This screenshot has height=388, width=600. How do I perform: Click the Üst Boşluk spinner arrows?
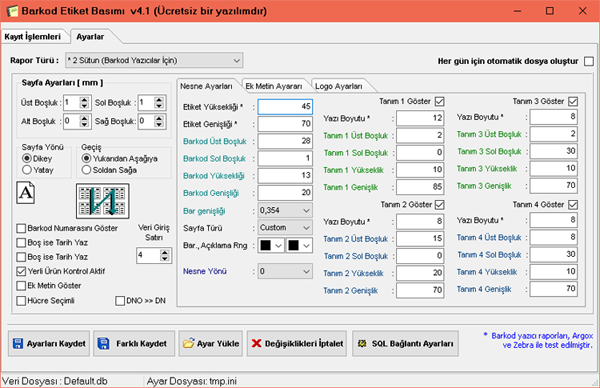[x=85, y=103]
